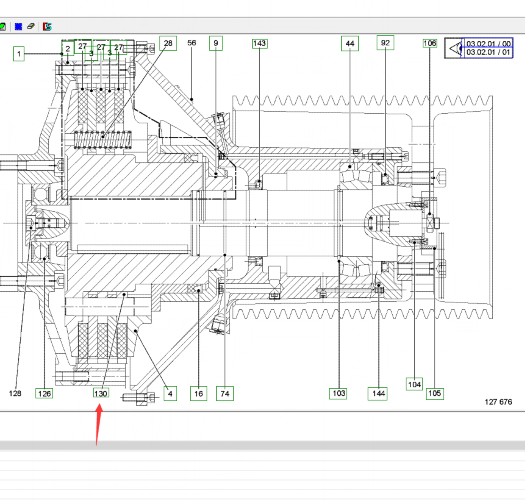Select part callout 44
This screenshot has height=504, width=525.
coord(350,44)
